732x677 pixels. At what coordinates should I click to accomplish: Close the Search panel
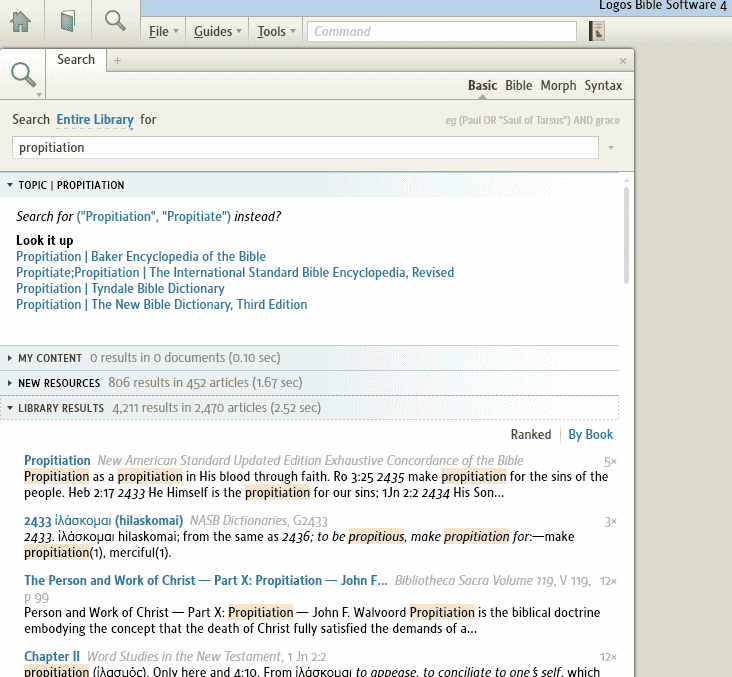click(623, 61)
